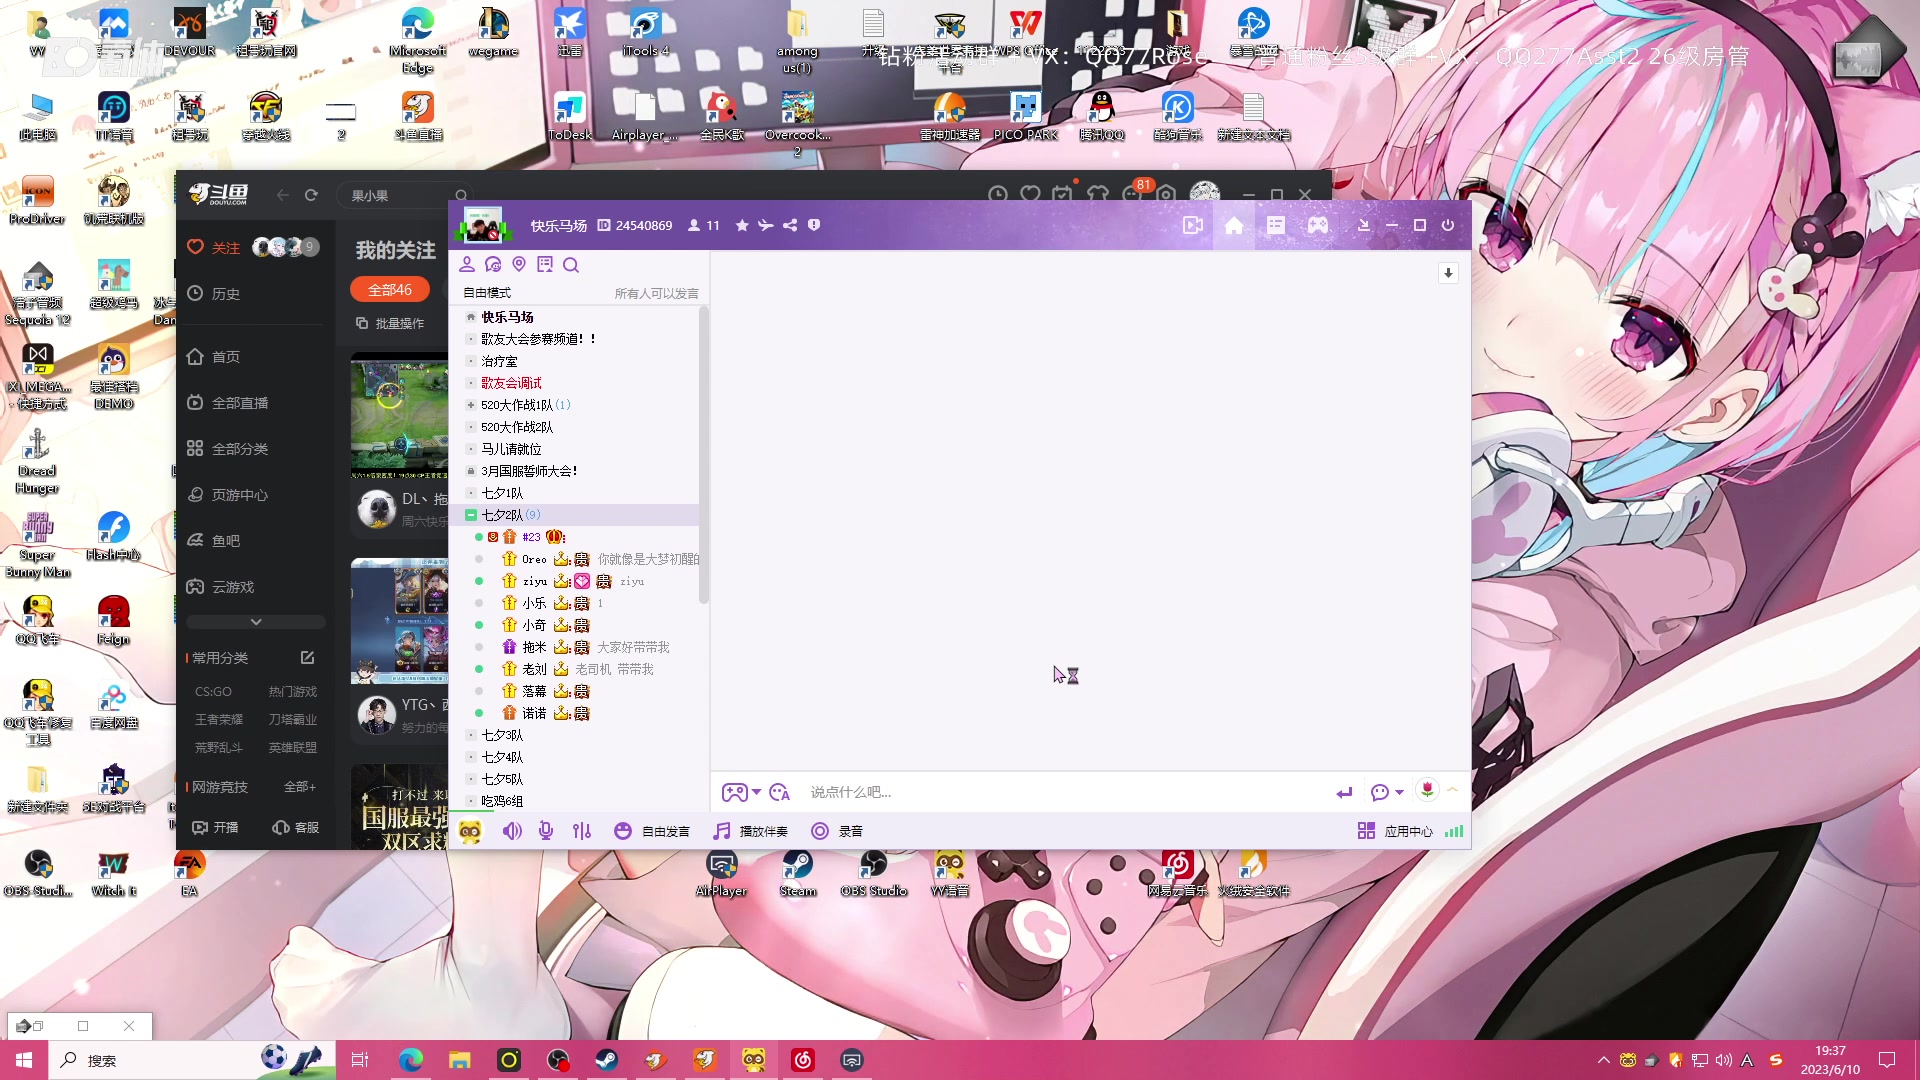Click 全部46 filter button in Douyu
This screenshot has width=1920, height=1080.
(x=390, y=290)
